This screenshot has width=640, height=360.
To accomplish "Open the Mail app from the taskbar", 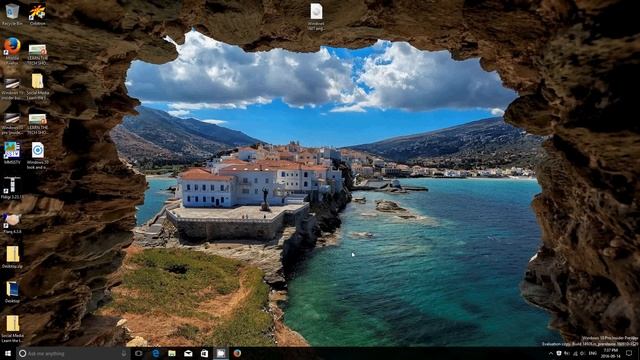I will click(188, 353).
